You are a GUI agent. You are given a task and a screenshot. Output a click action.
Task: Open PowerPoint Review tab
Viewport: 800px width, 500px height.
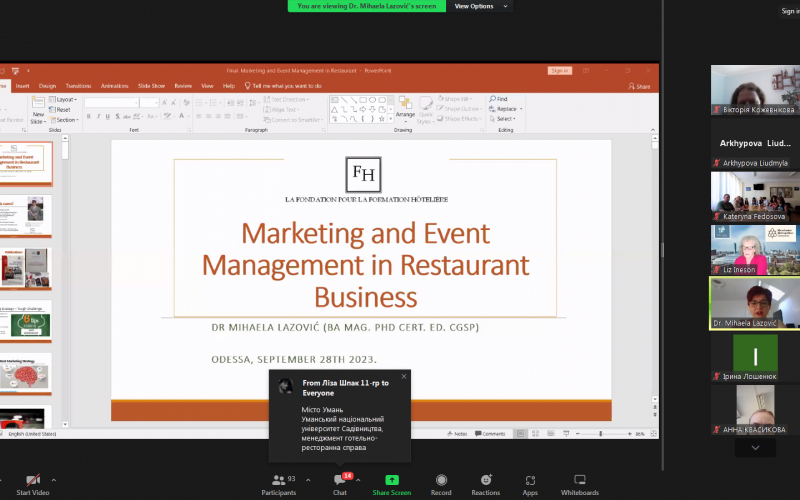click(x=183, y=86)
